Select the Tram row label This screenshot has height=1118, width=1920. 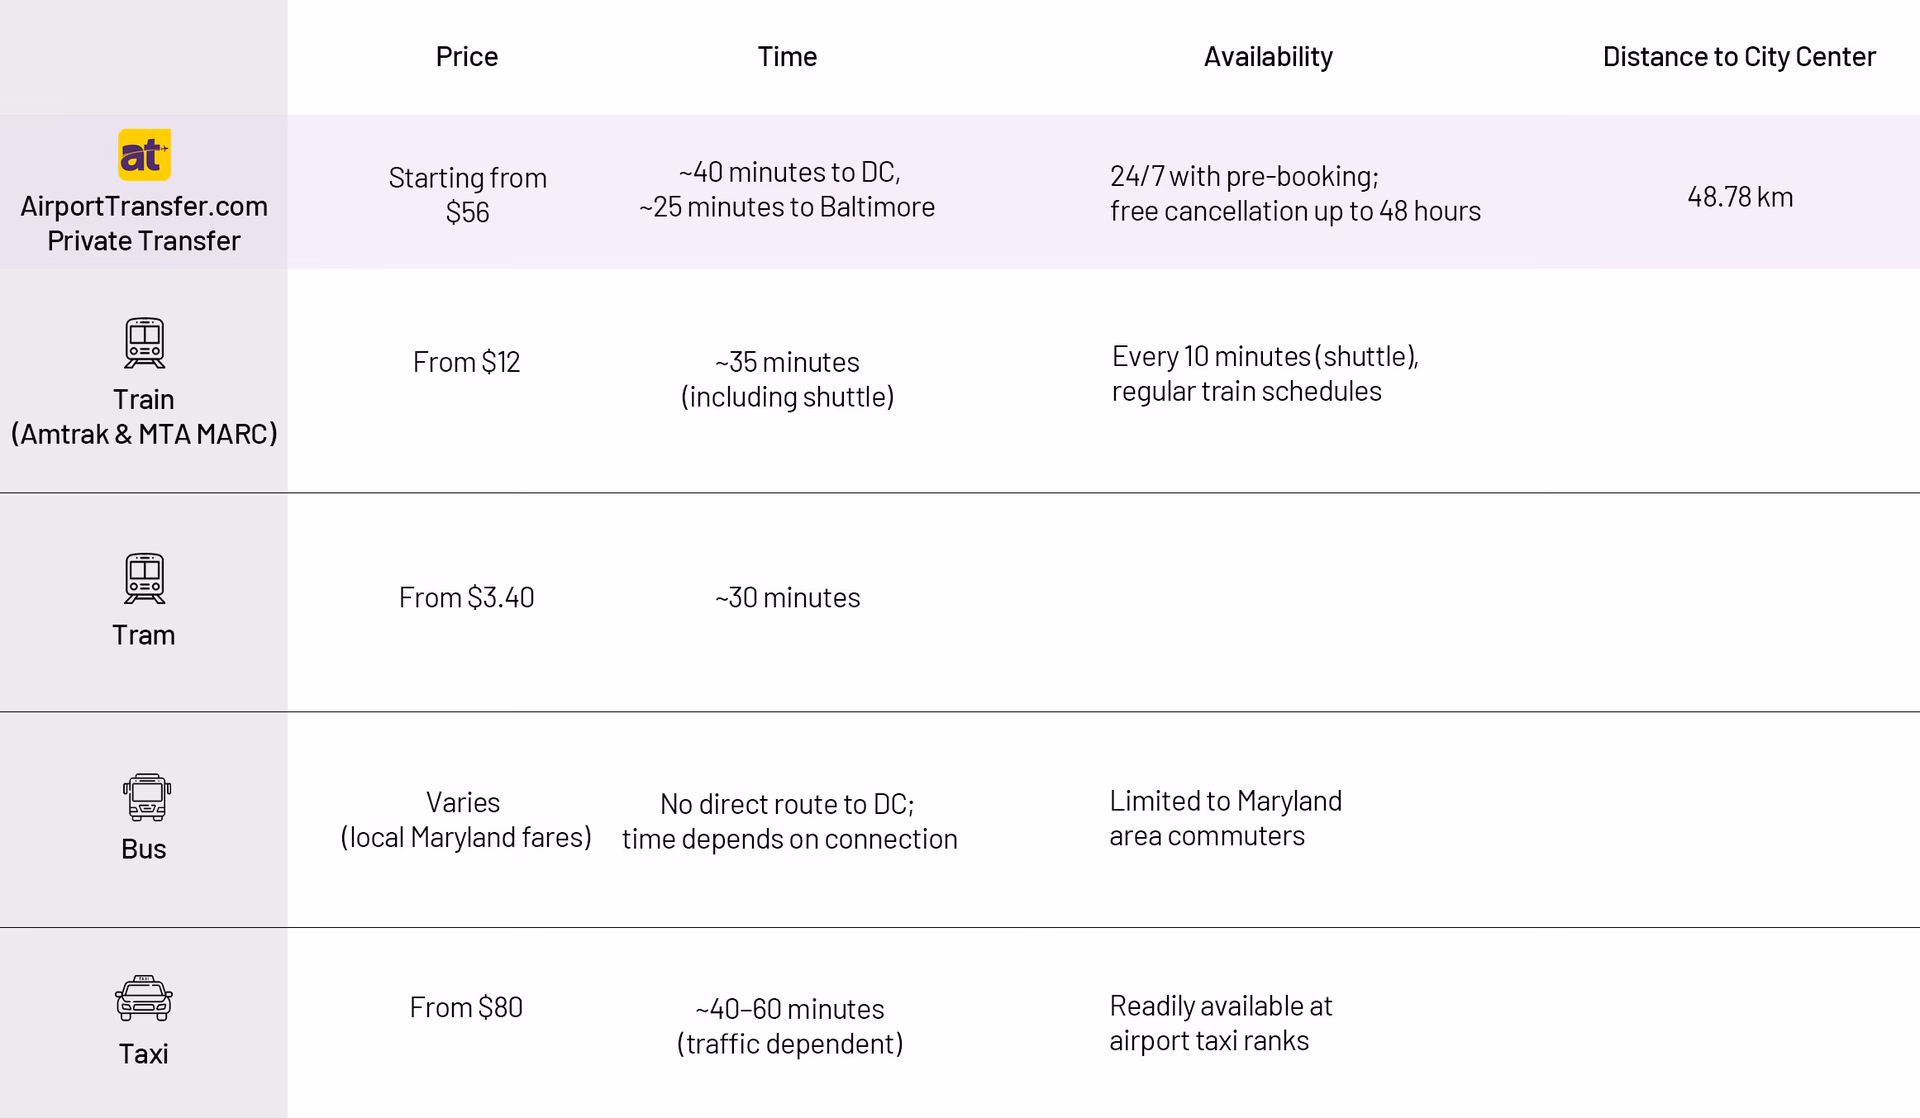(144, 635)
